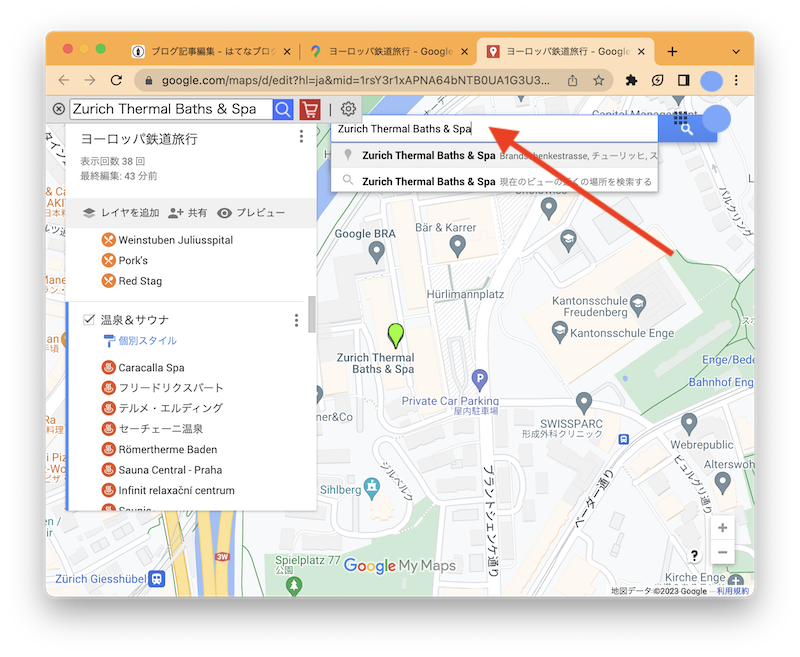The image size is (800, 657).
Task: Select Red Stag in the list
Action: pos(140,281)
